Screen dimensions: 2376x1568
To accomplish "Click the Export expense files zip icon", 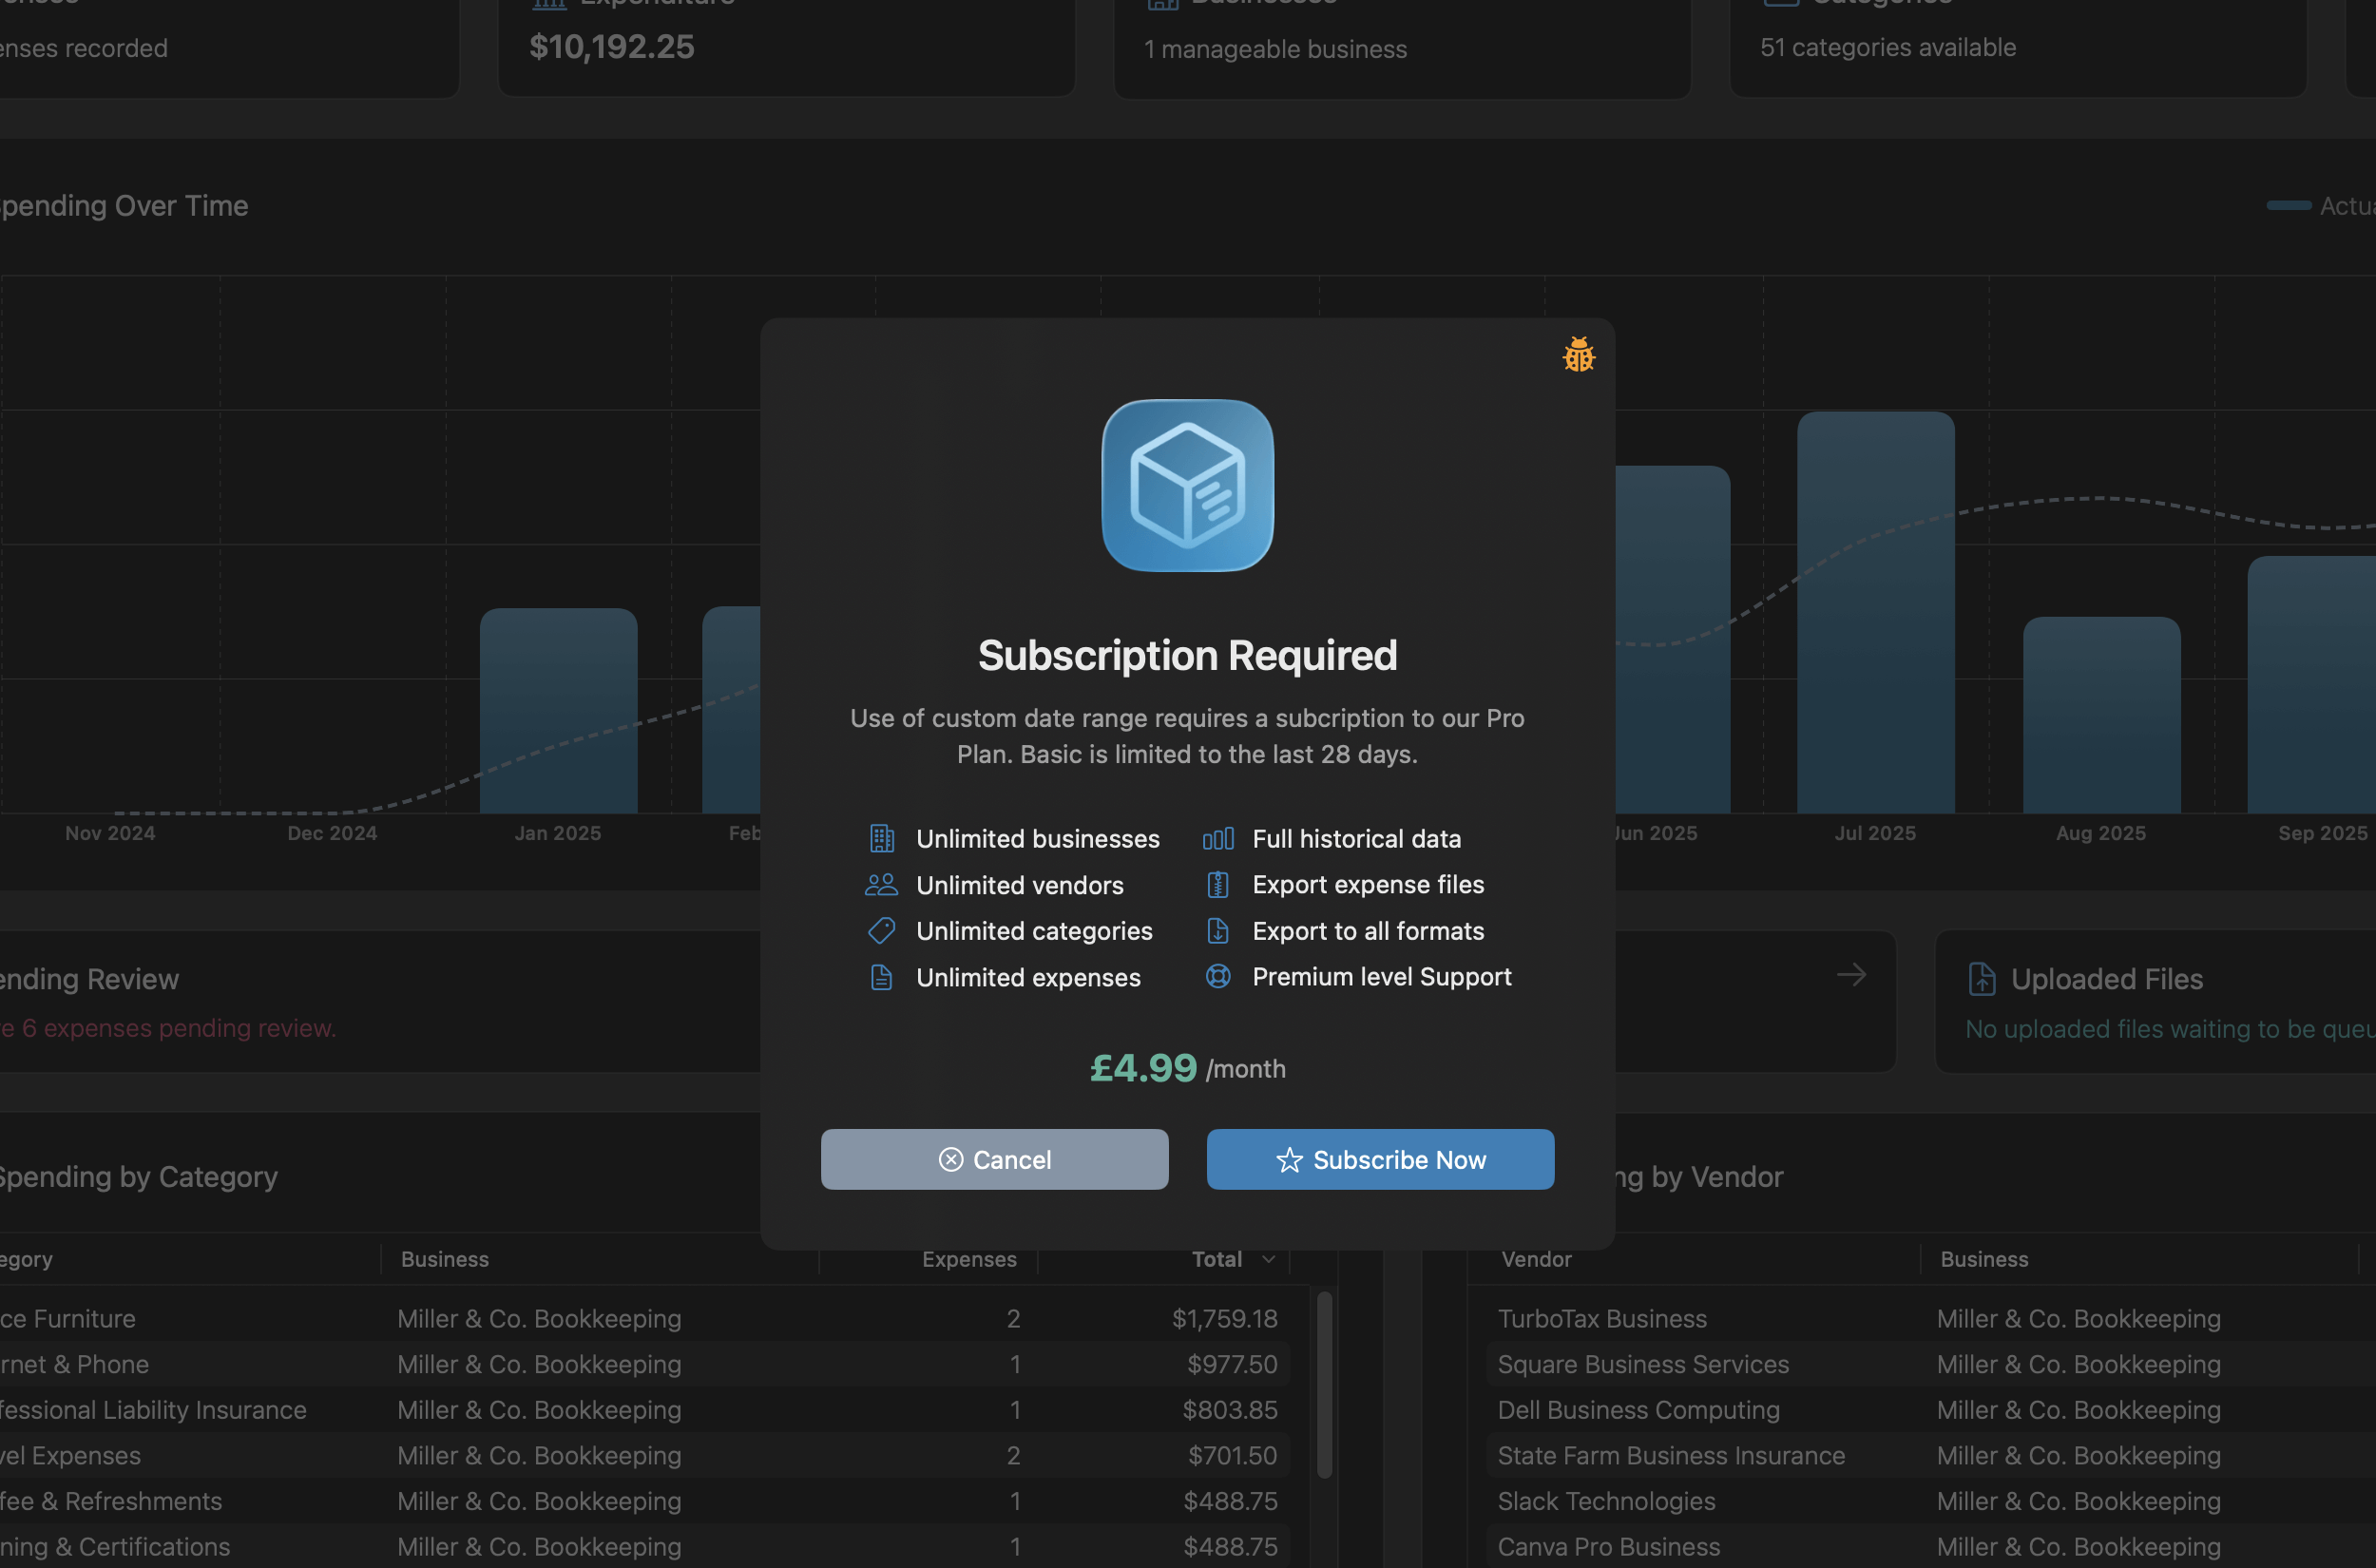I will click(1217, 884).
